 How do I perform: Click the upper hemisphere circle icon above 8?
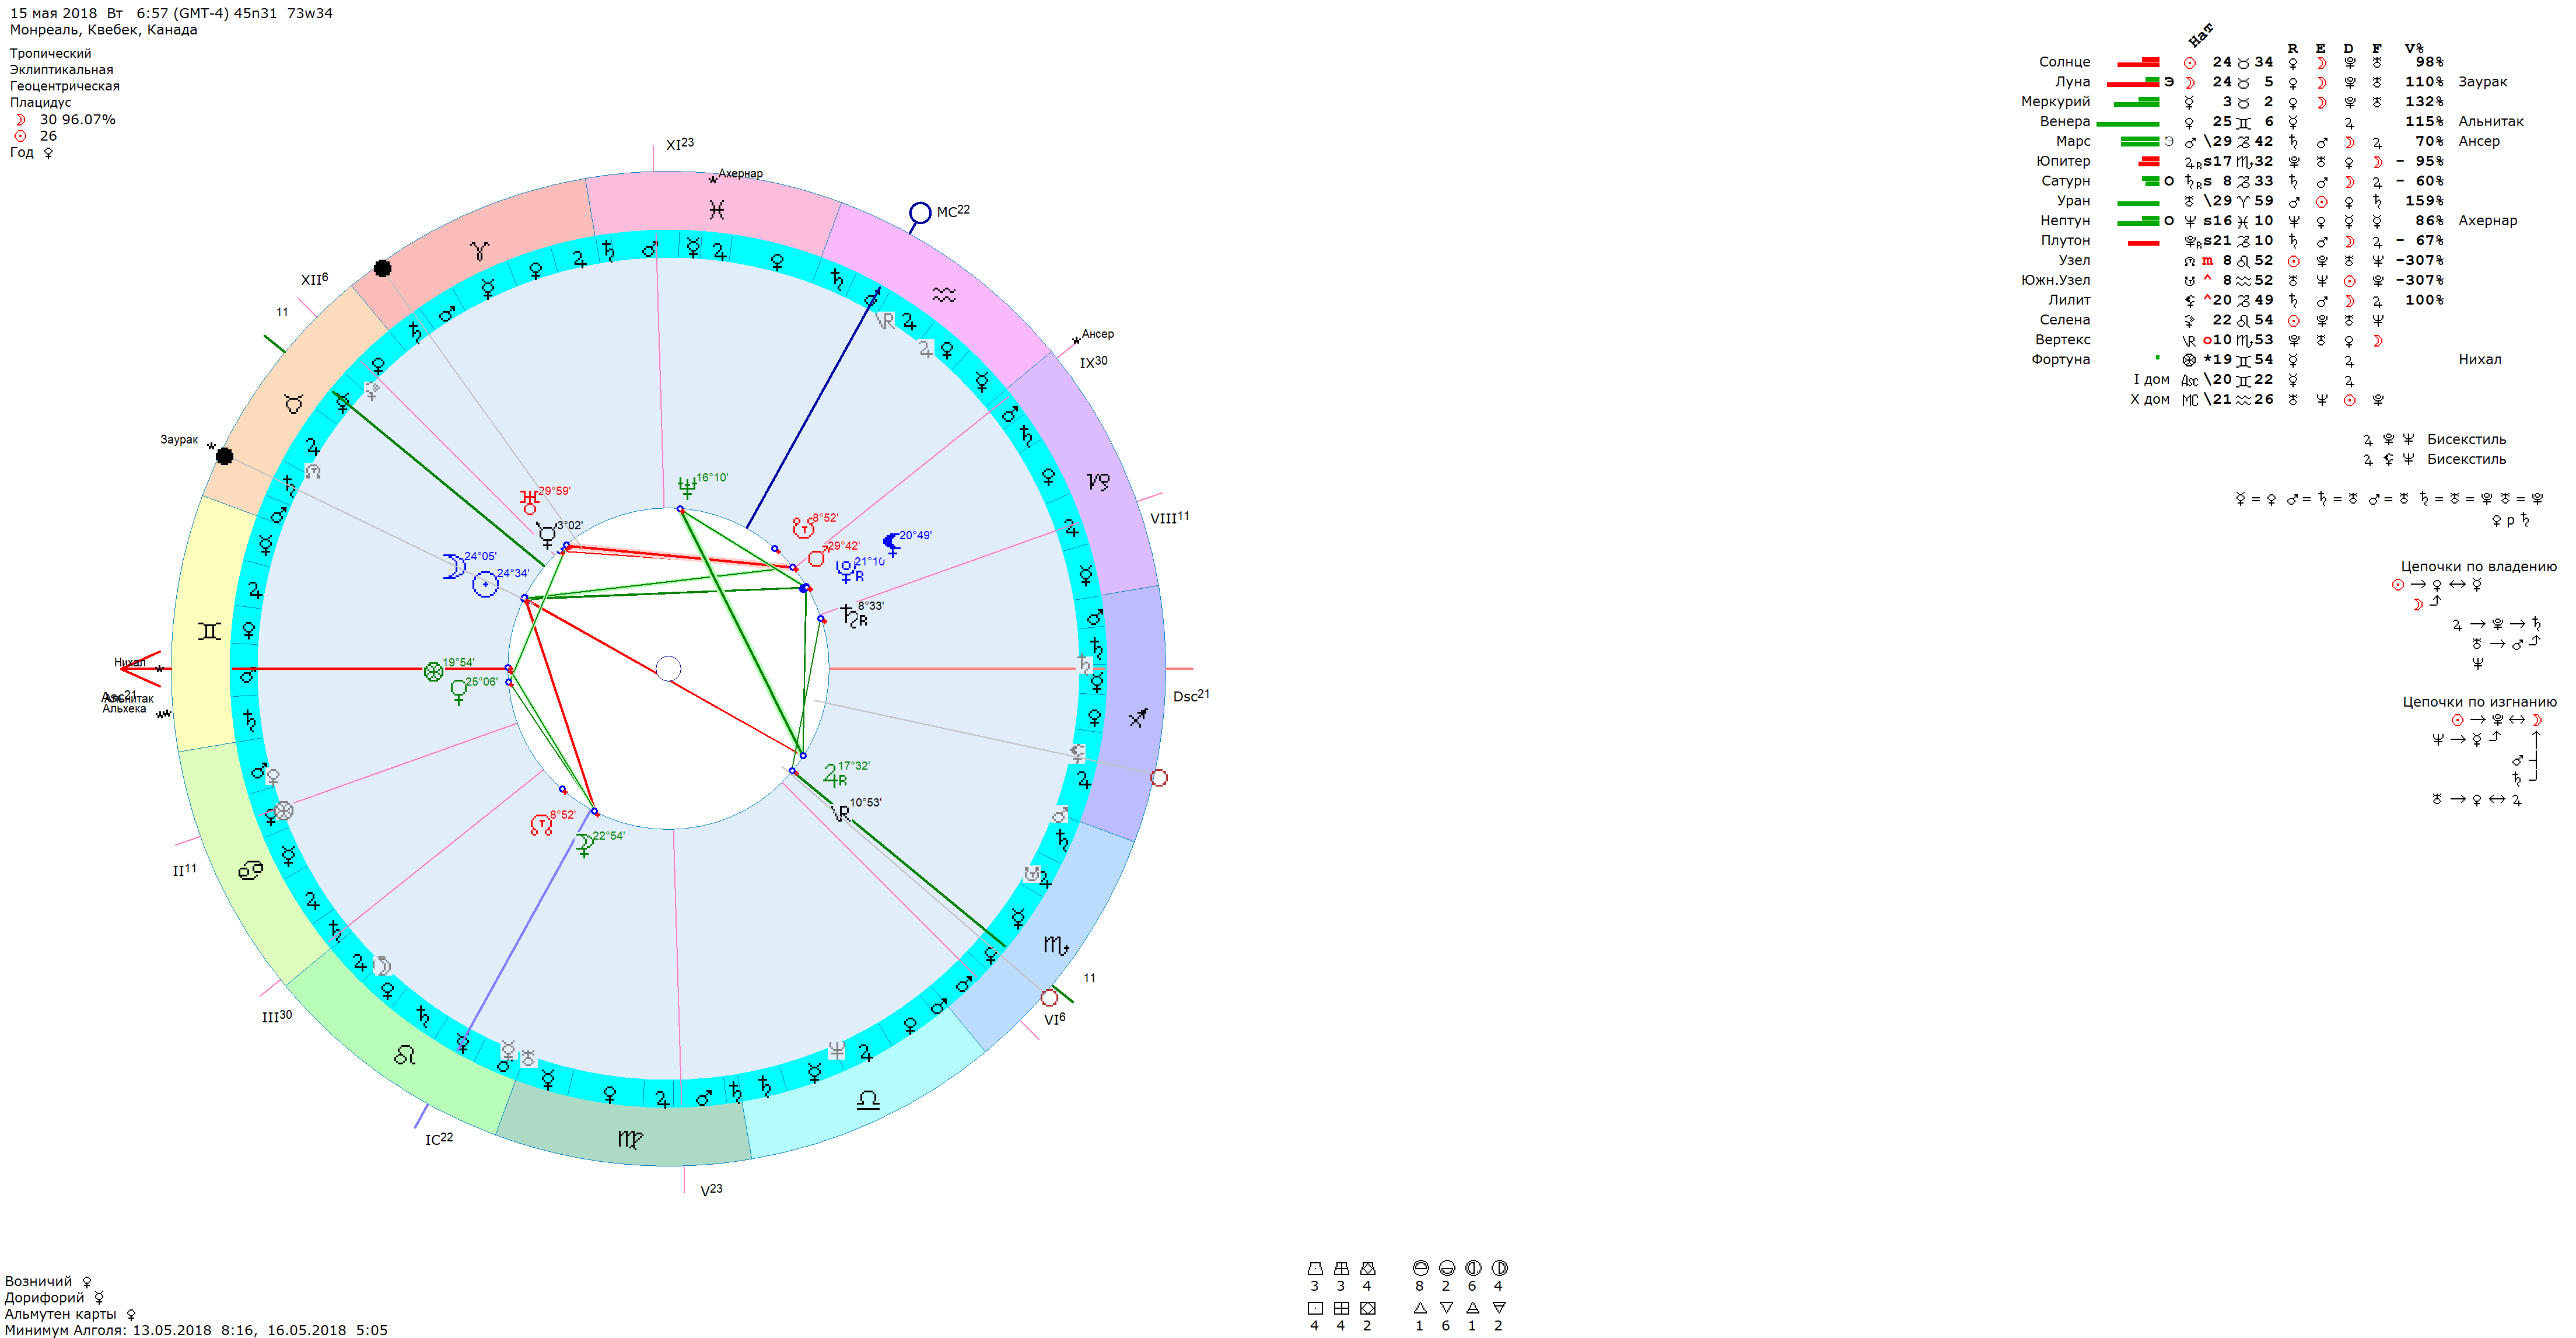pos(1420,1268)
